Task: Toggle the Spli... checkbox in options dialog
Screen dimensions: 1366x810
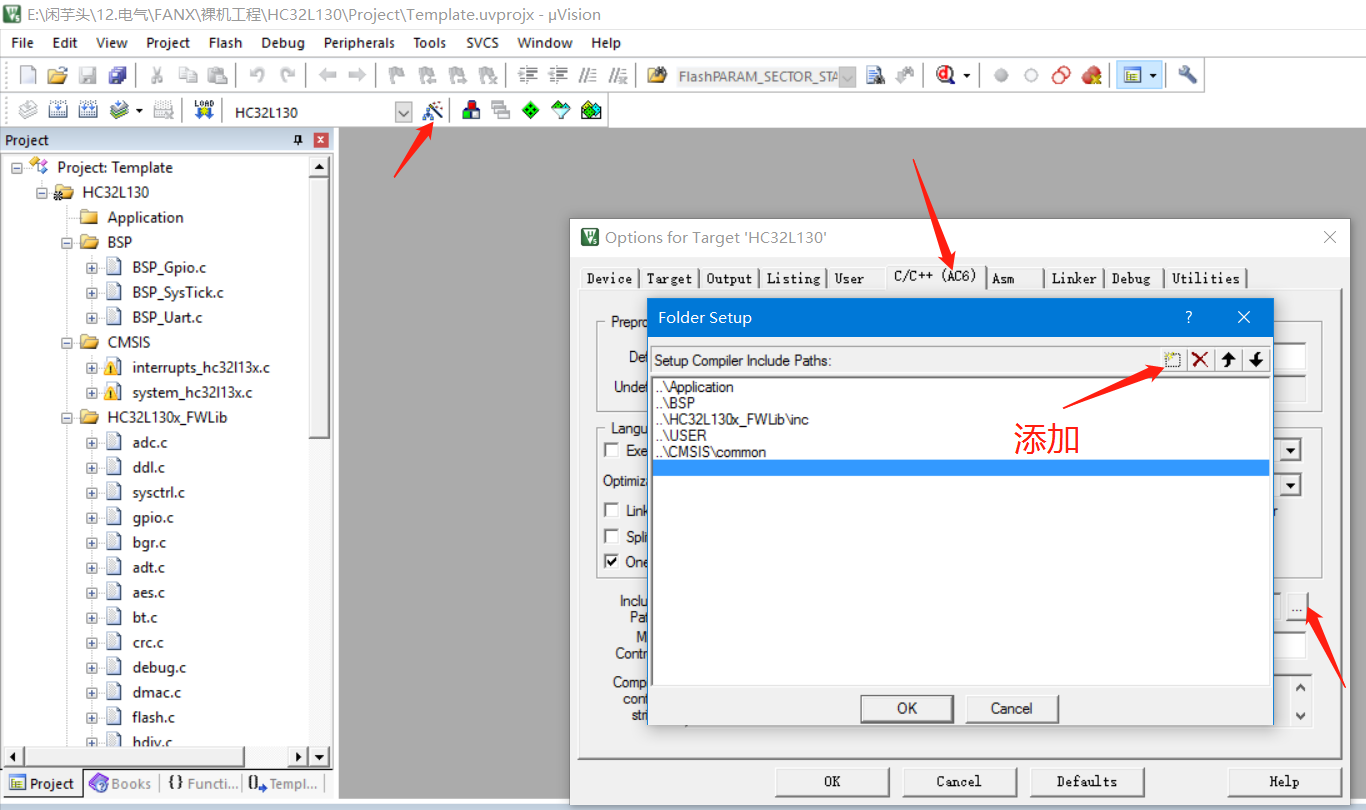Action: click(611, 537)
